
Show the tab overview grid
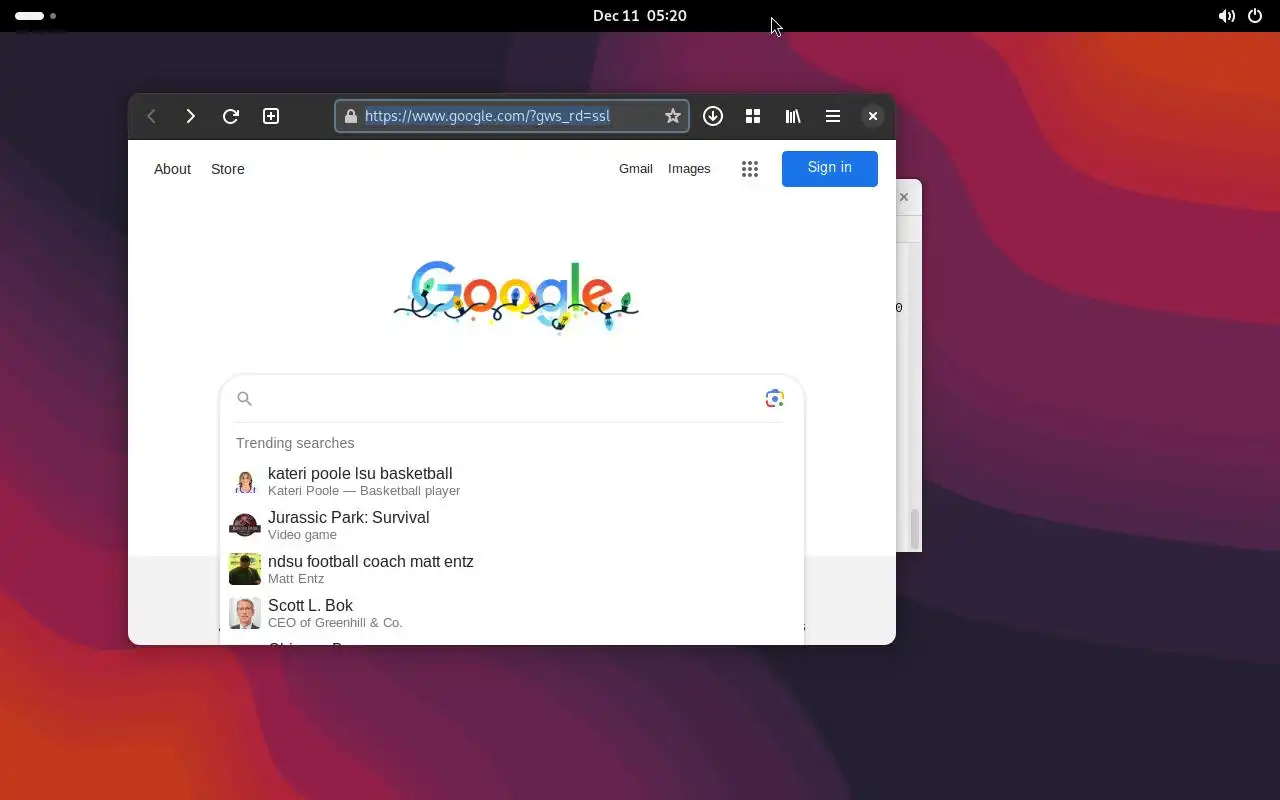[x=753, y=116]
